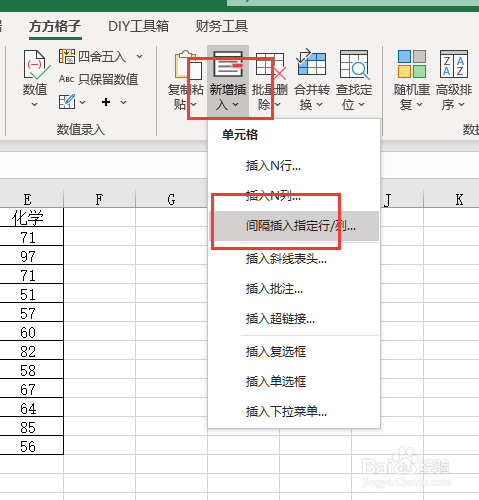Expand the 合并转换 dropdown chevron

click(319, 105)
